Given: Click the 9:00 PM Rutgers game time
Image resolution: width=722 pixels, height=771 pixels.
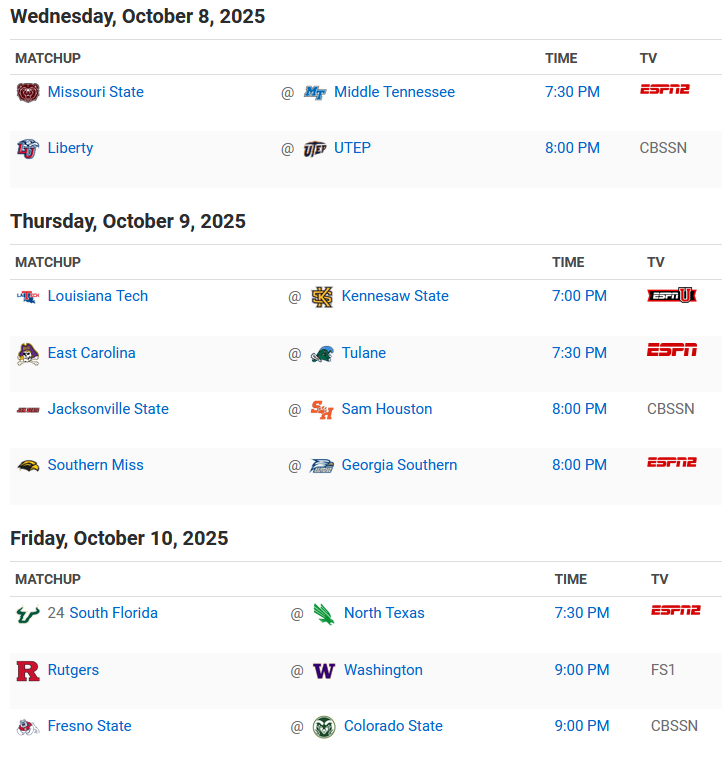Looking at the screenshot, I should pyautogui.click(x=582, y=670).
